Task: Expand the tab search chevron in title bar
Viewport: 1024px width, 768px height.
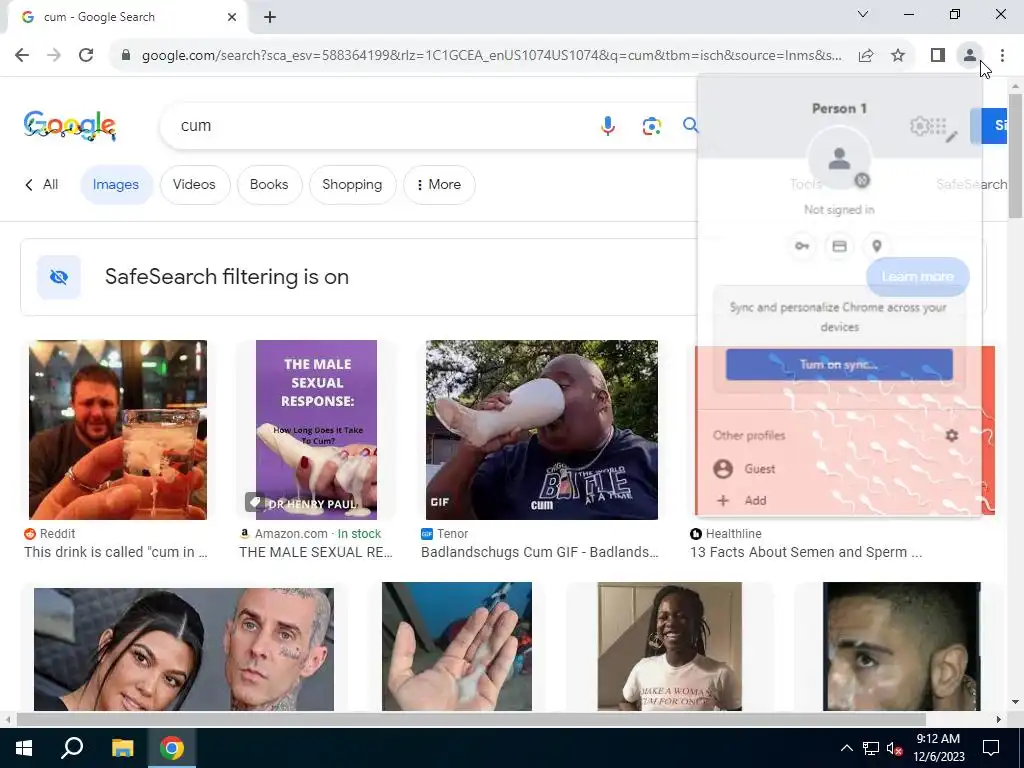Action: (x=863, y=14)
